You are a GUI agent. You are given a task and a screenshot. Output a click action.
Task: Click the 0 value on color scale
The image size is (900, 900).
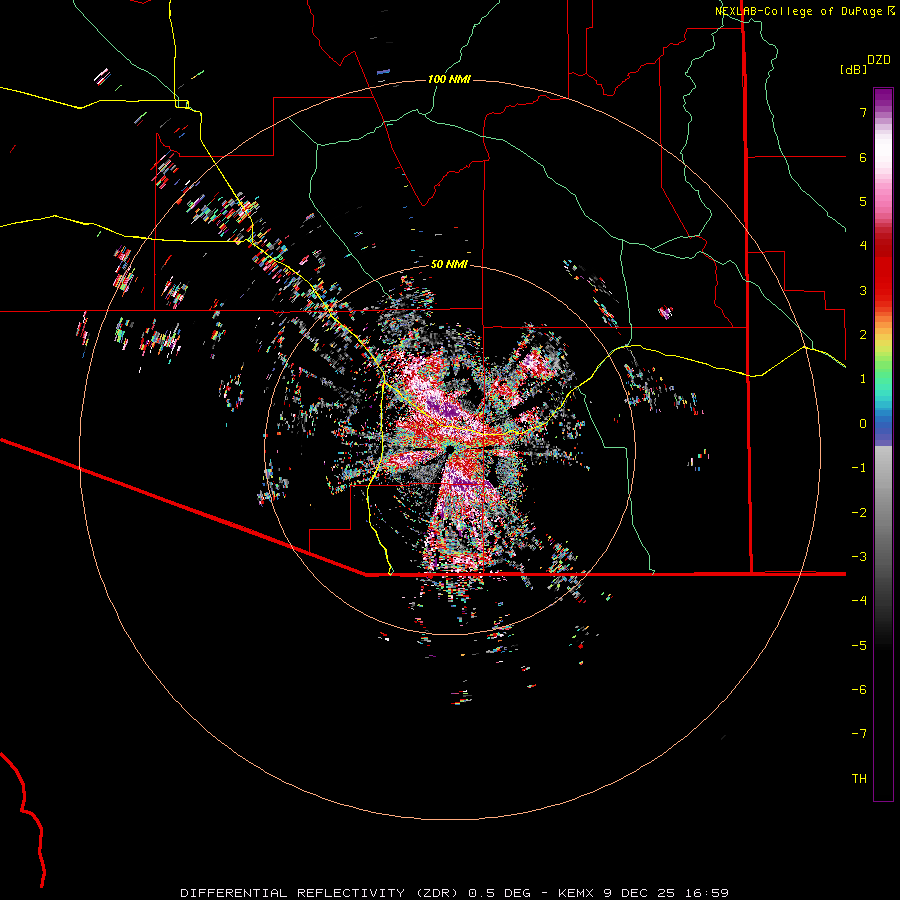[x=863, y=424]
